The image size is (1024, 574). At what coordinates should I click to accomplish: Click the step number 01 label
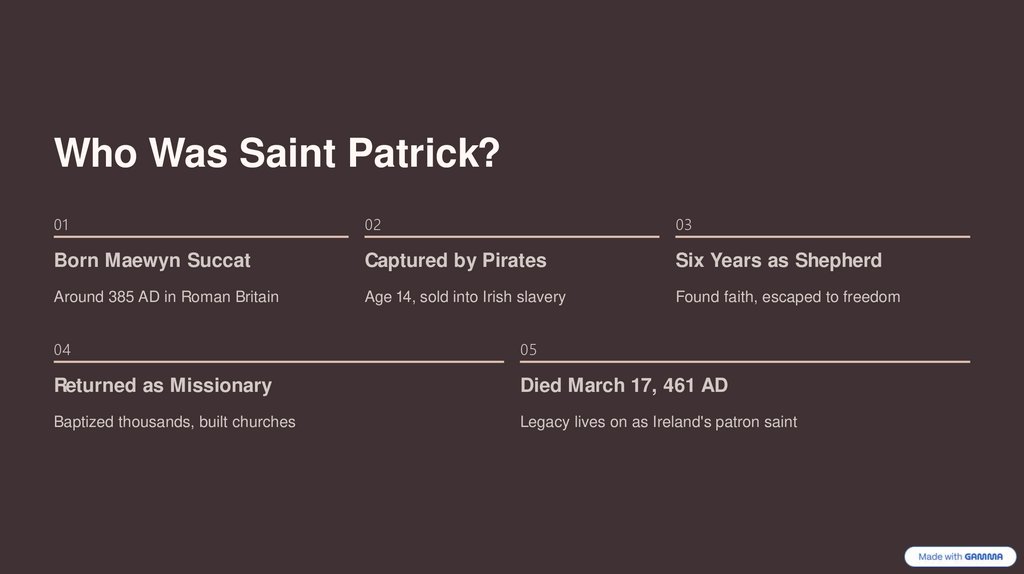[x=62, y=225]
